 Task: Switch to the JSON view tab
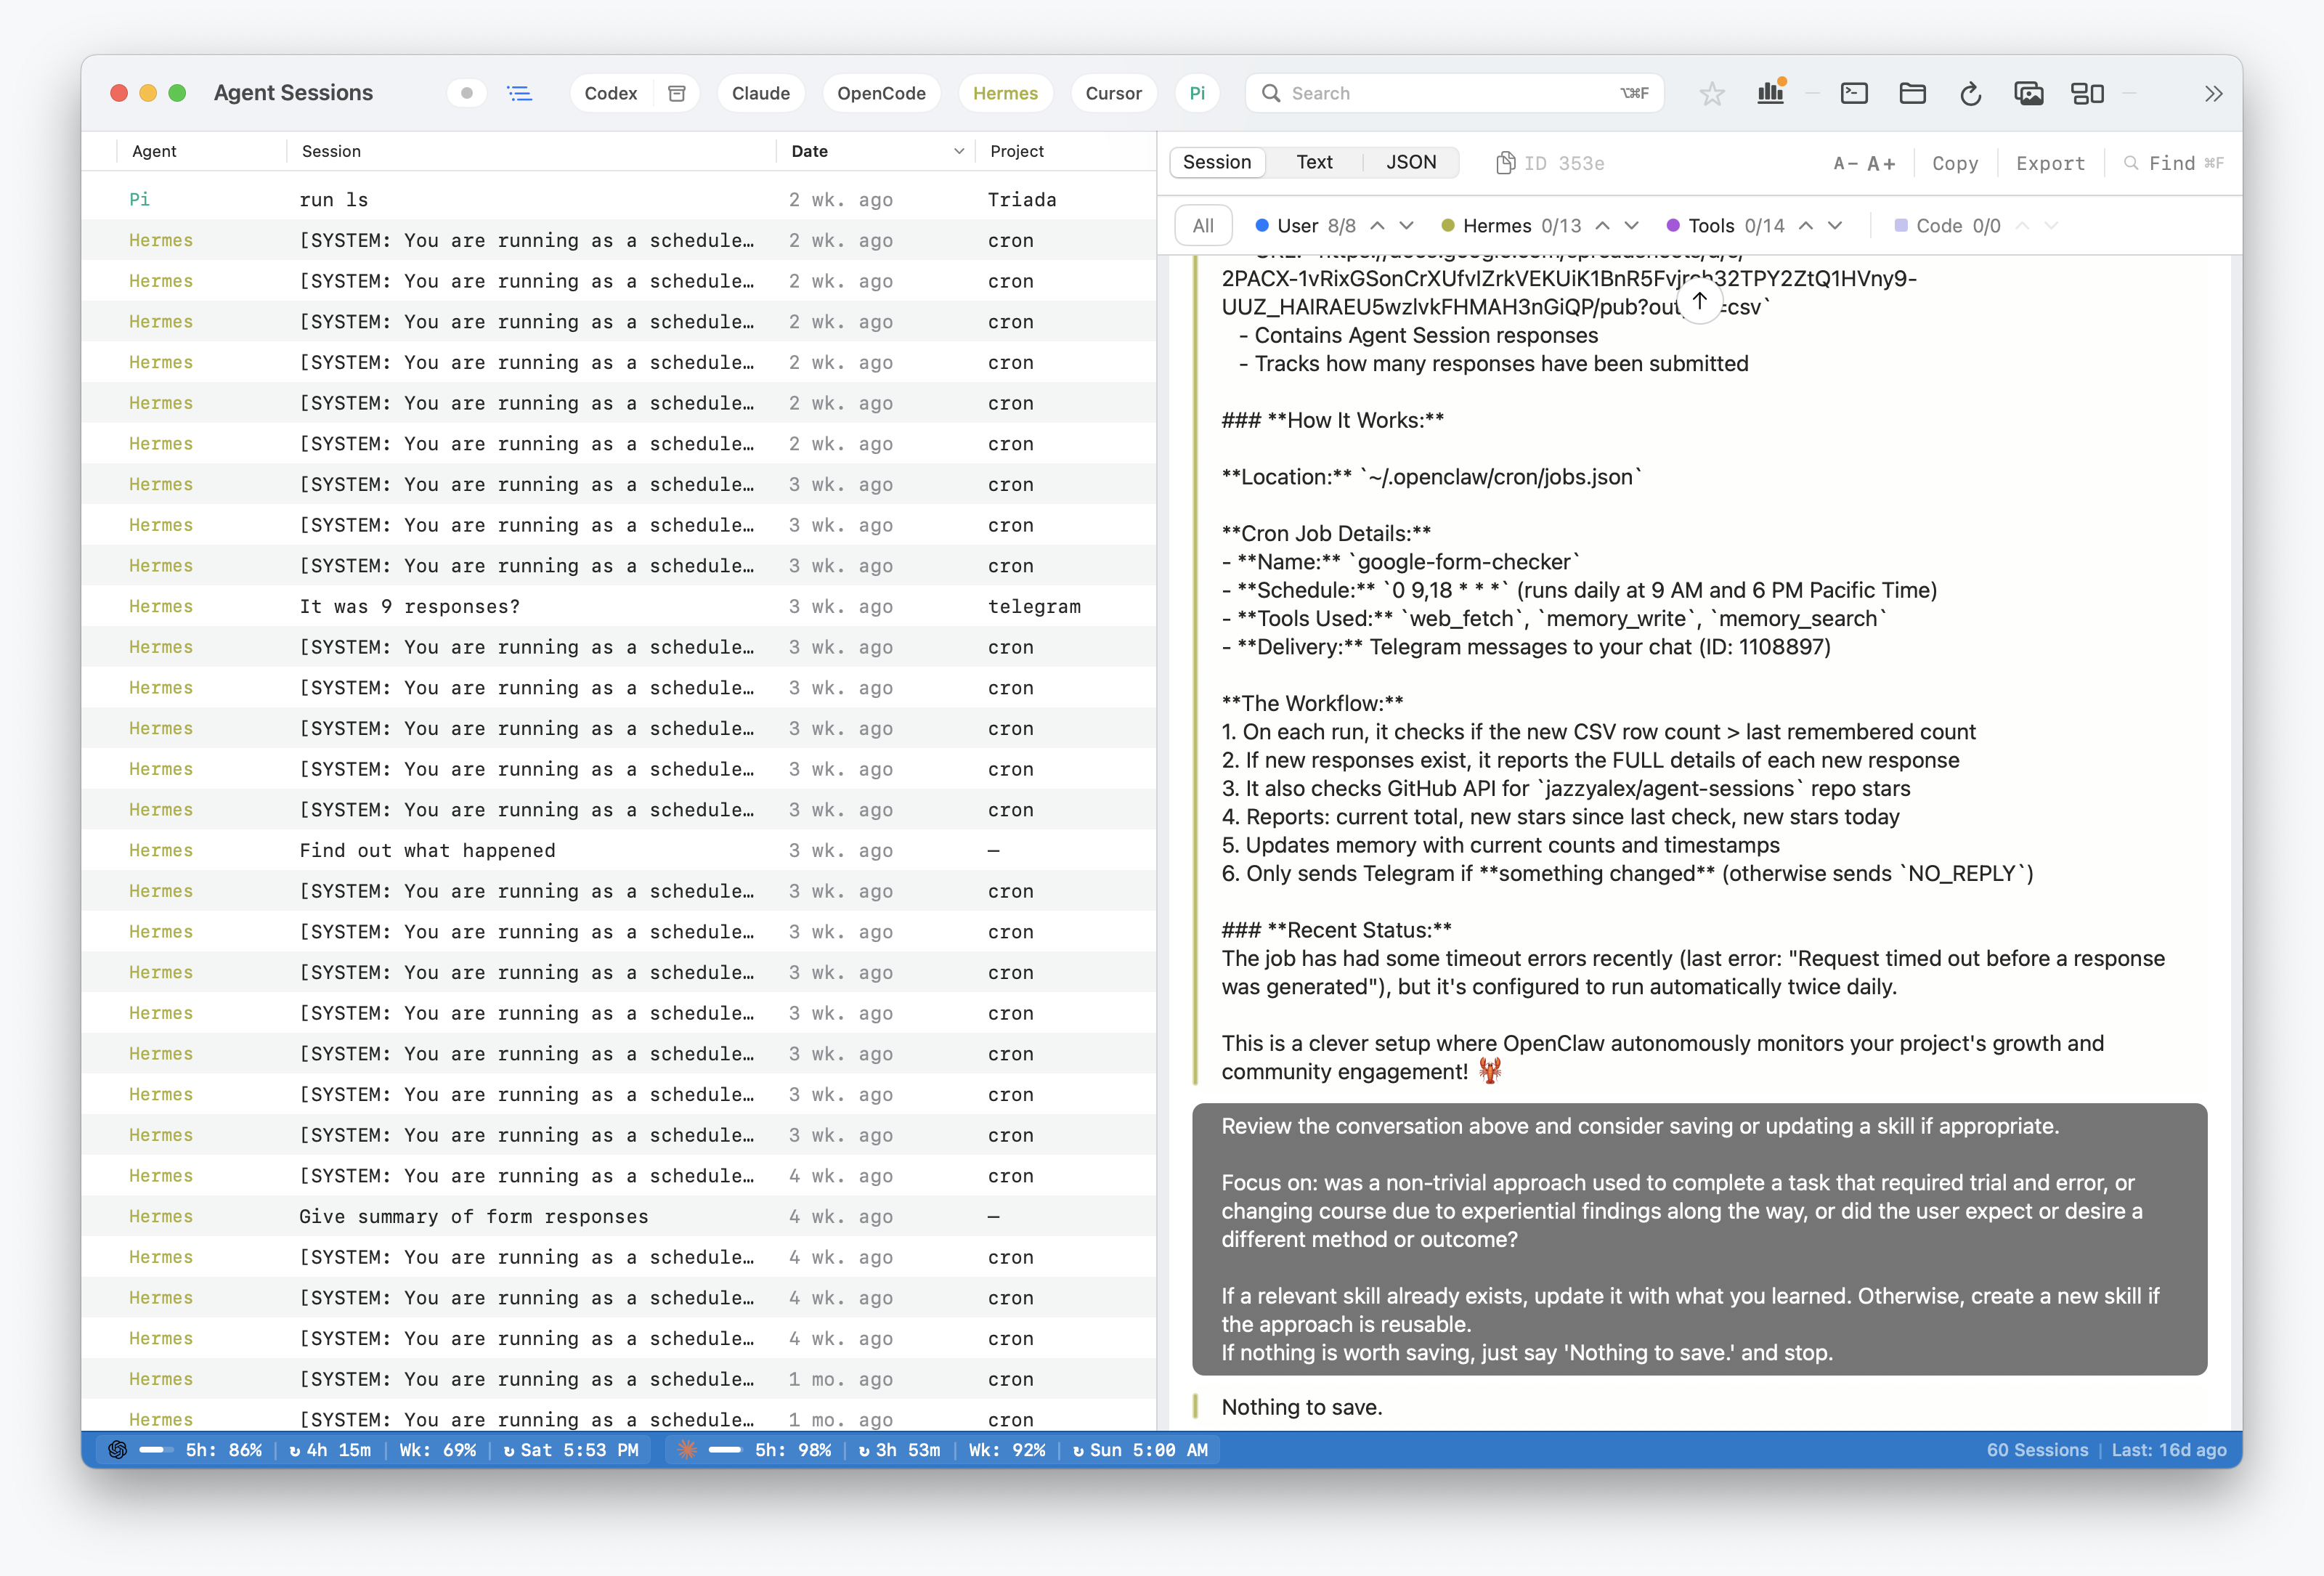1410,162
